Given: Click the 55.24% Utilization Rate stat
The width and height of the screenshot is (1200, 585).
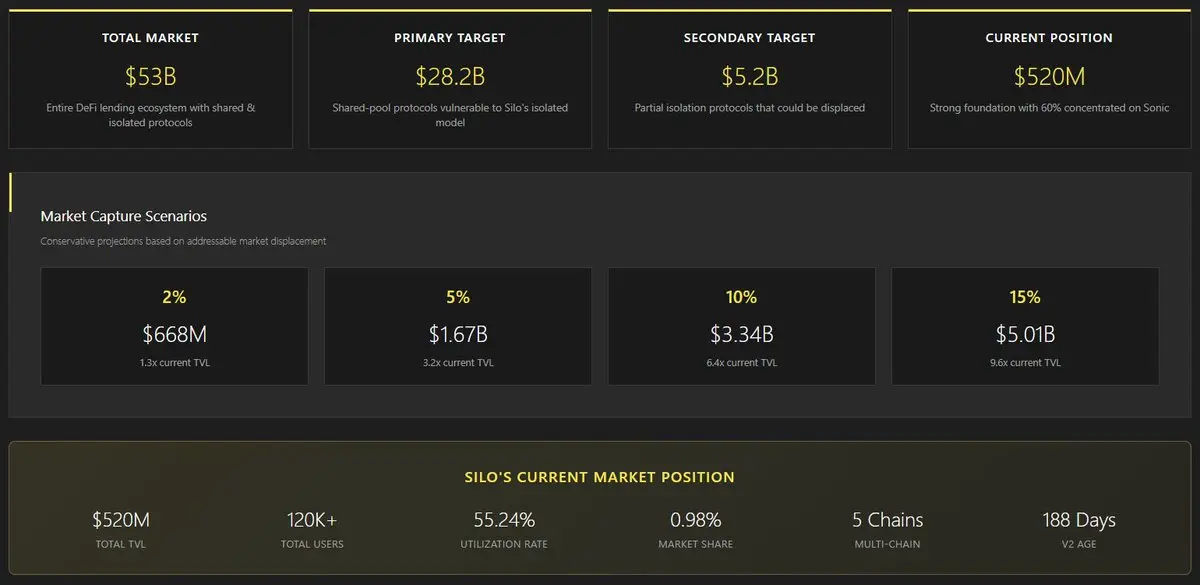Looking at the screenshot, I should tap(504, 529).
